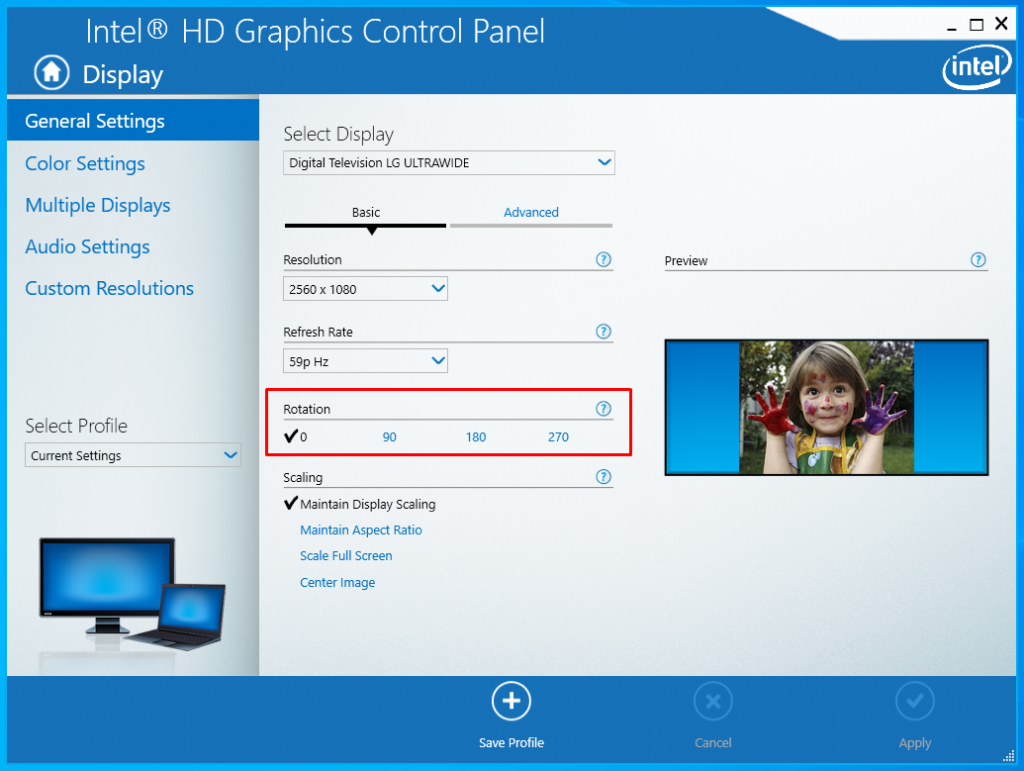The image size is (1024, 771).
Task: Click the Apply label
Action: 915,743
